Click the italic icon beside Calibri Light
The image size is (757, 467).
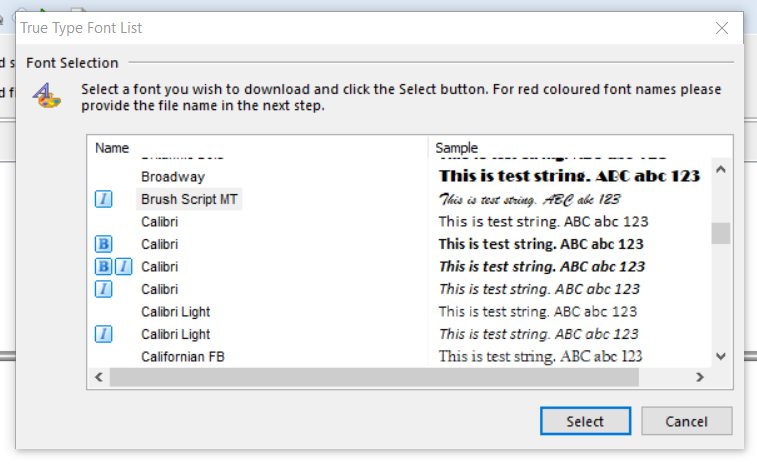pos(104,334)
